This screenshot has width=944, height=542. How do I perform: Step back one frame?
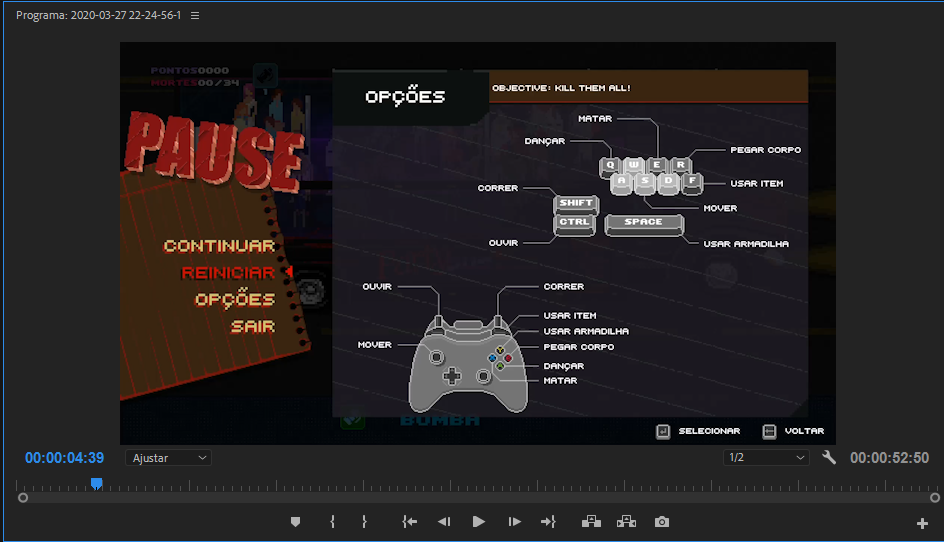pos(444,522)
